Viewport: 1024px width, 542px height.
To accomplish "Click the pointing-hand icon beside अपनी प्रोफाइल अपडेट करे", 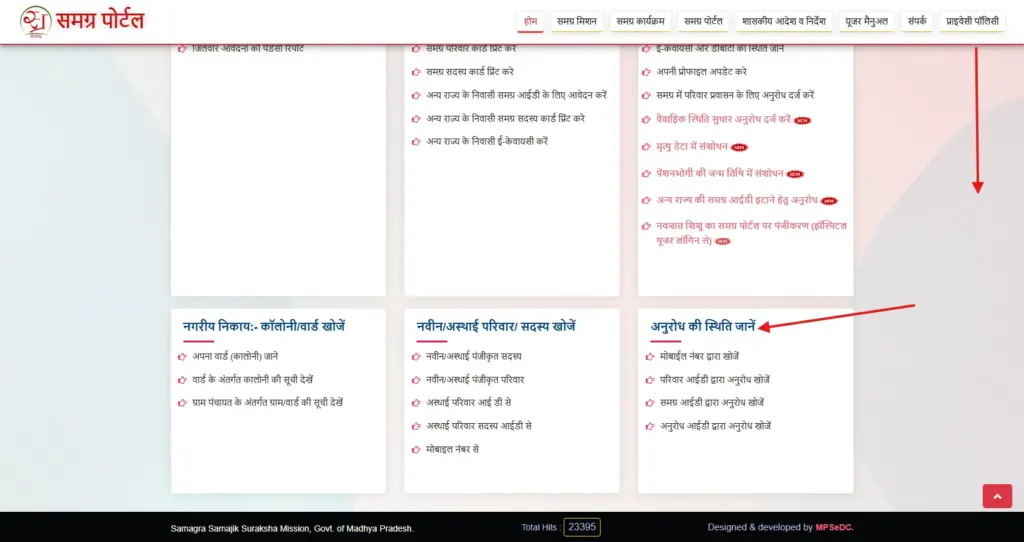I will 647,72.
